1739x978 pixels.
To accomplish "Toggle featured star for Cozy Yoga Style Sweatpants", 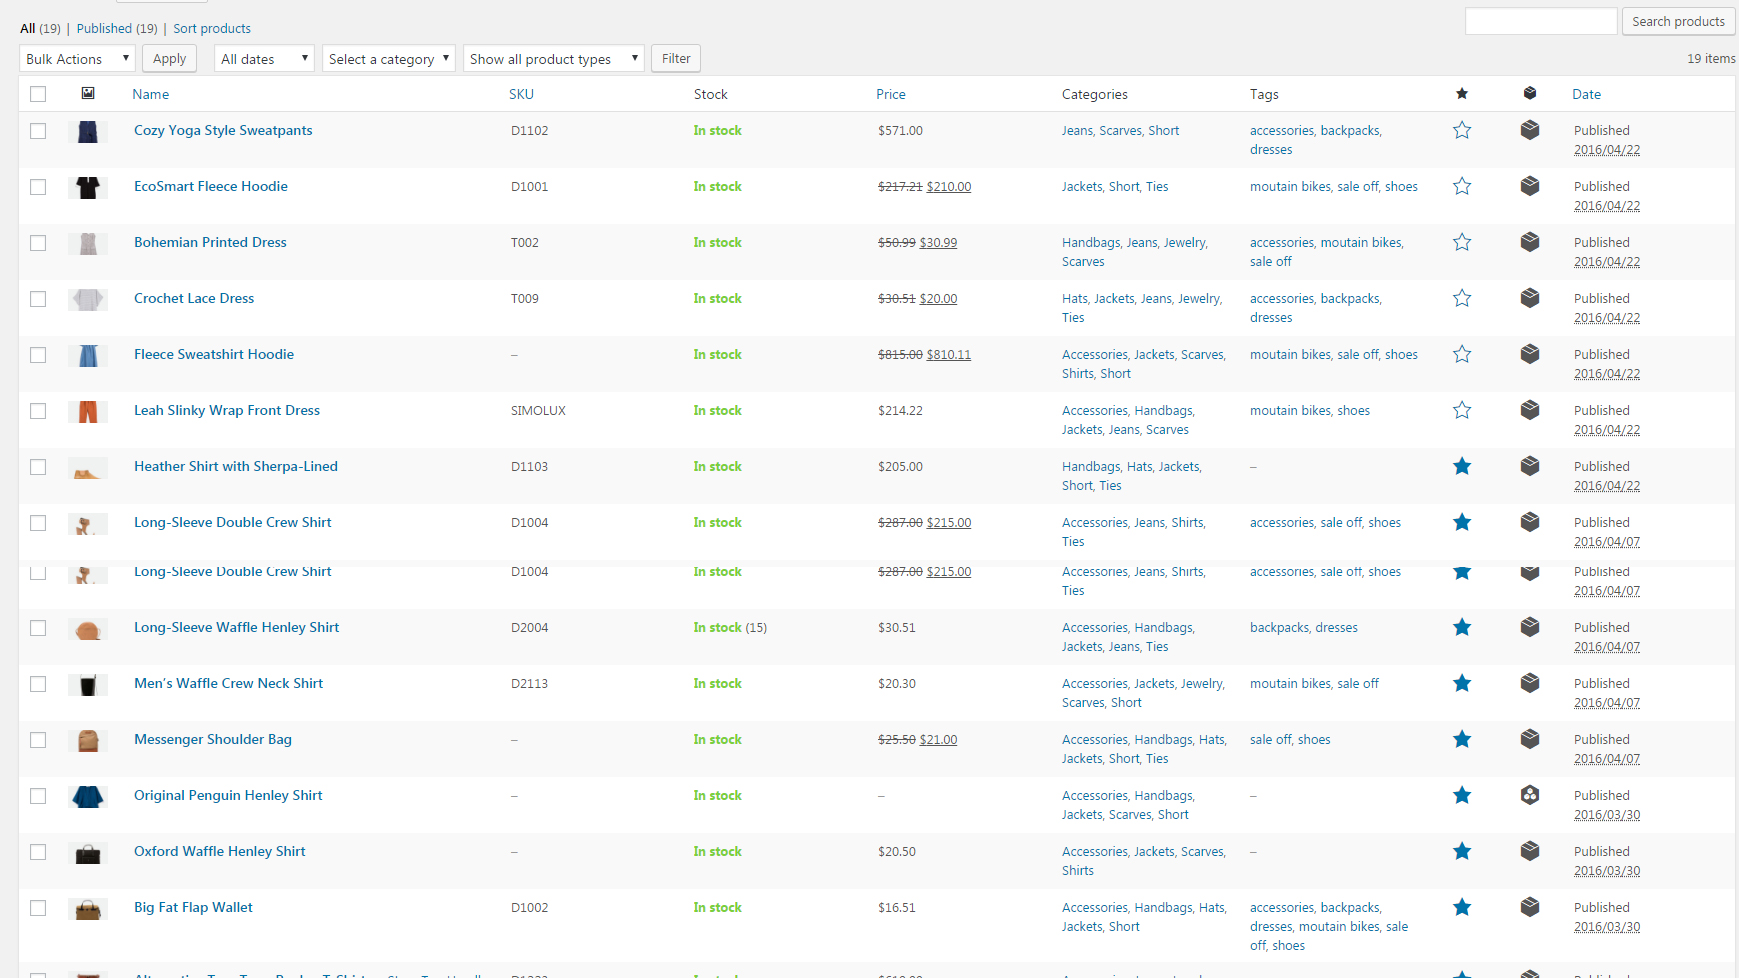I will point(1462,130).
